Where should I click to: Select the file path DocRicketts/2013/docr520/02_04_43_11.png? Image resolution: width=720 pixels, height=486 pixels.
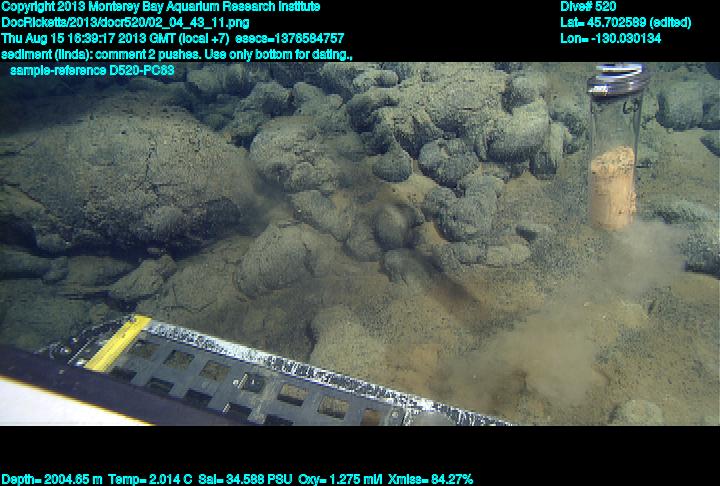pyautogui.click(x=125, y=23)
